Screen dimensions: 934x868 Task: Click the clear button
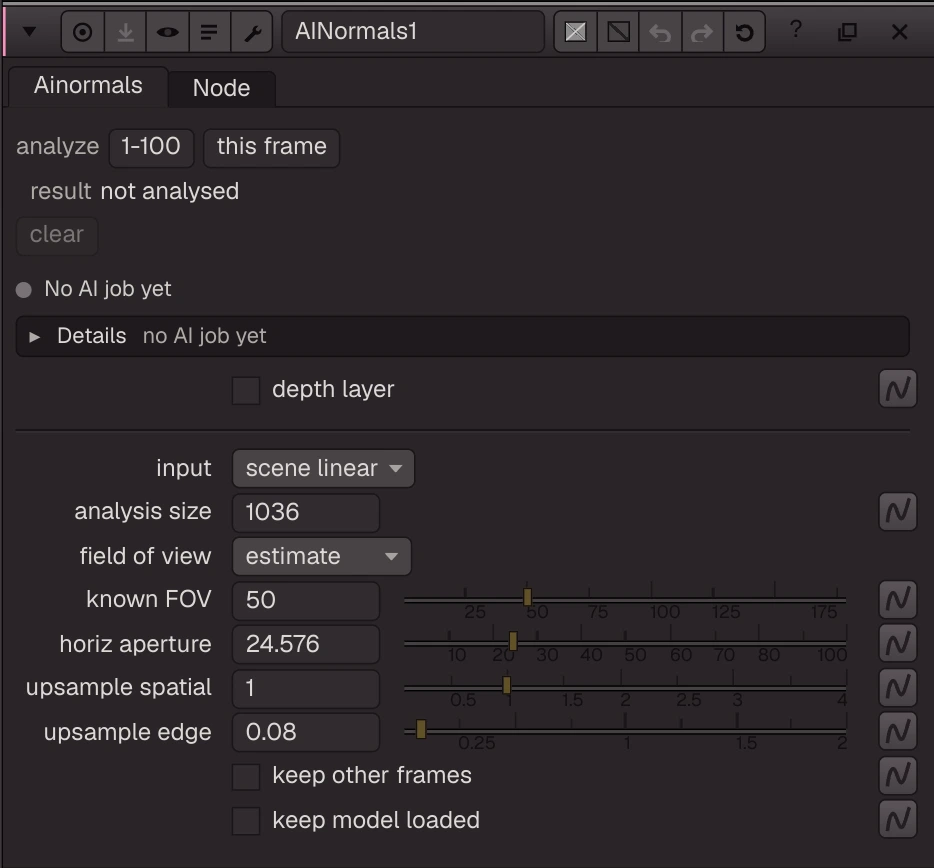57,235
